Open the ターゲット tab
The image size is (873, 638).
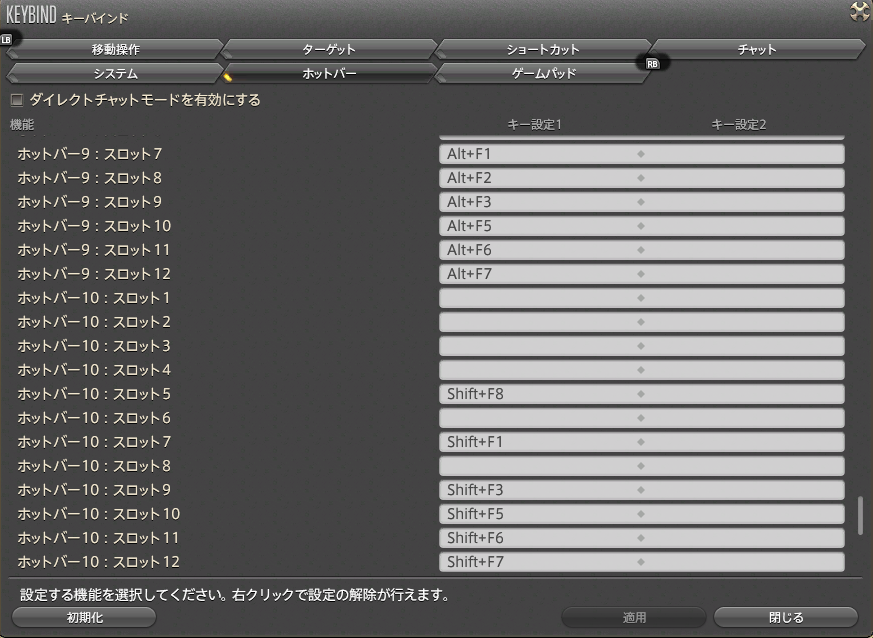click(x=330, y=47)
